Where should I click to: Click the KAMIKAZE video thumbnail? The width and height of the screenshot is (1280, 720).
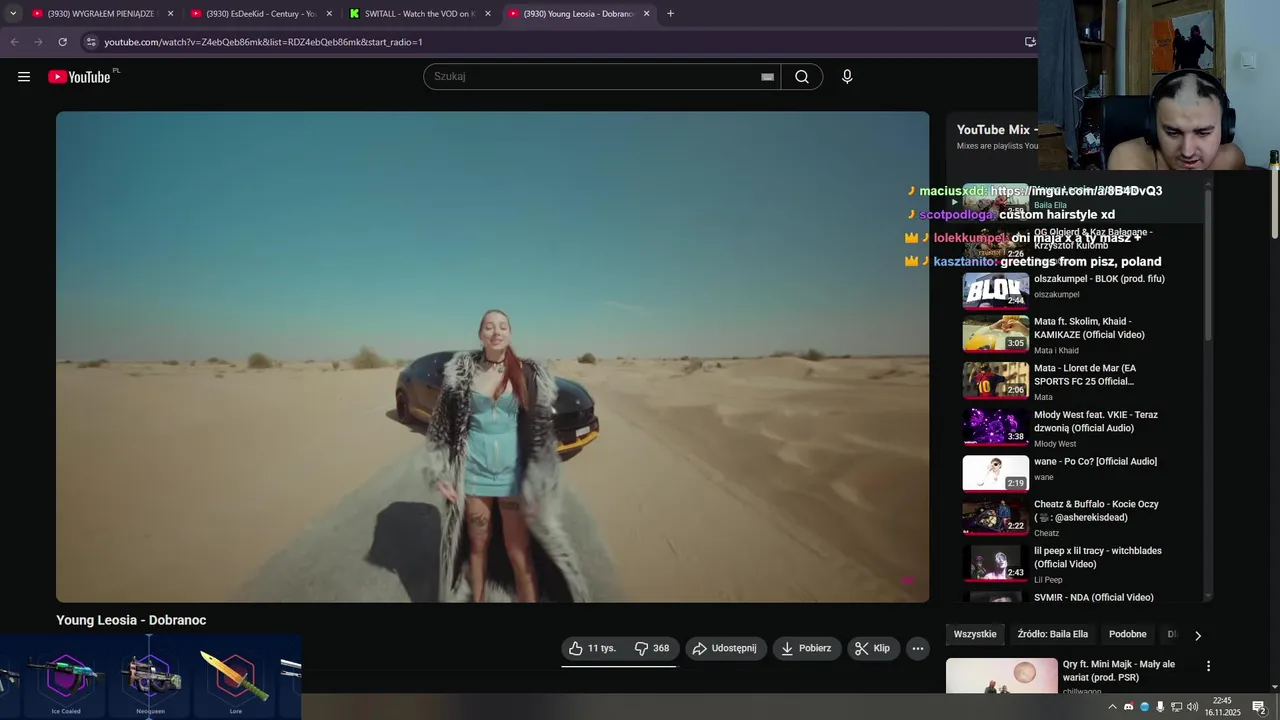[x=995, y=334]
